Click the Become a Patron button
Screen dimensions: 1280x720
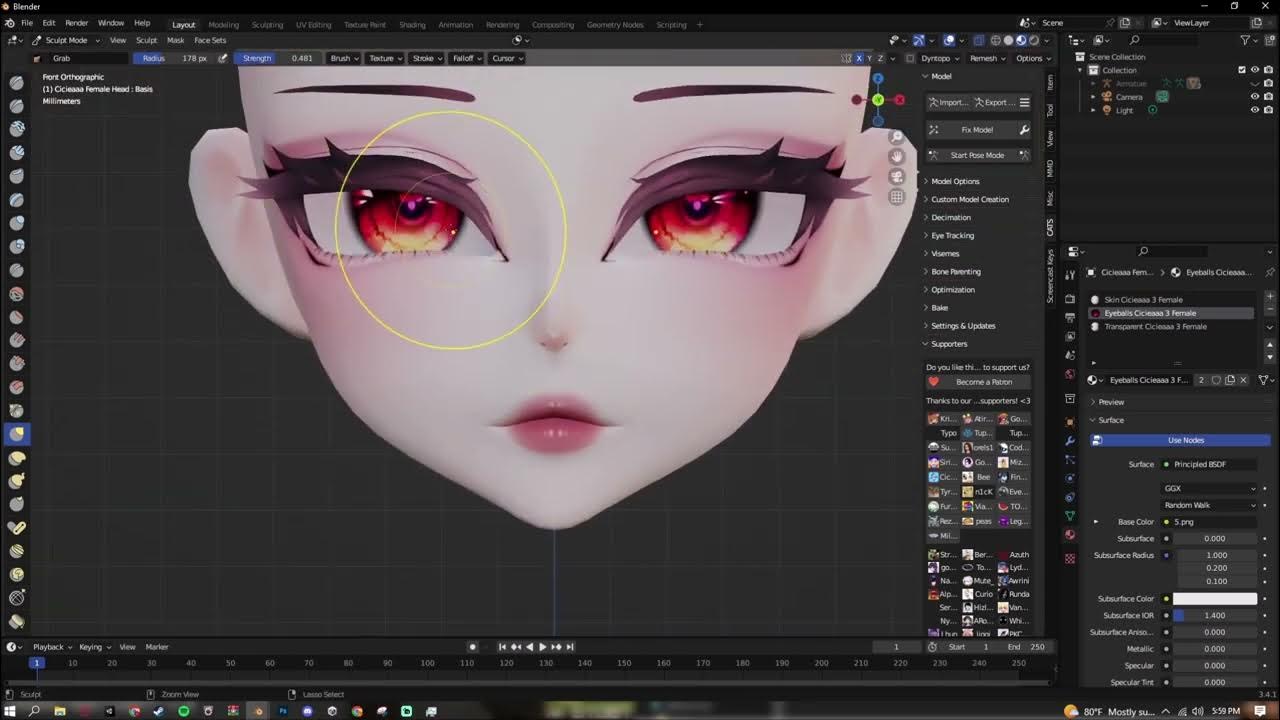(978, 382)
